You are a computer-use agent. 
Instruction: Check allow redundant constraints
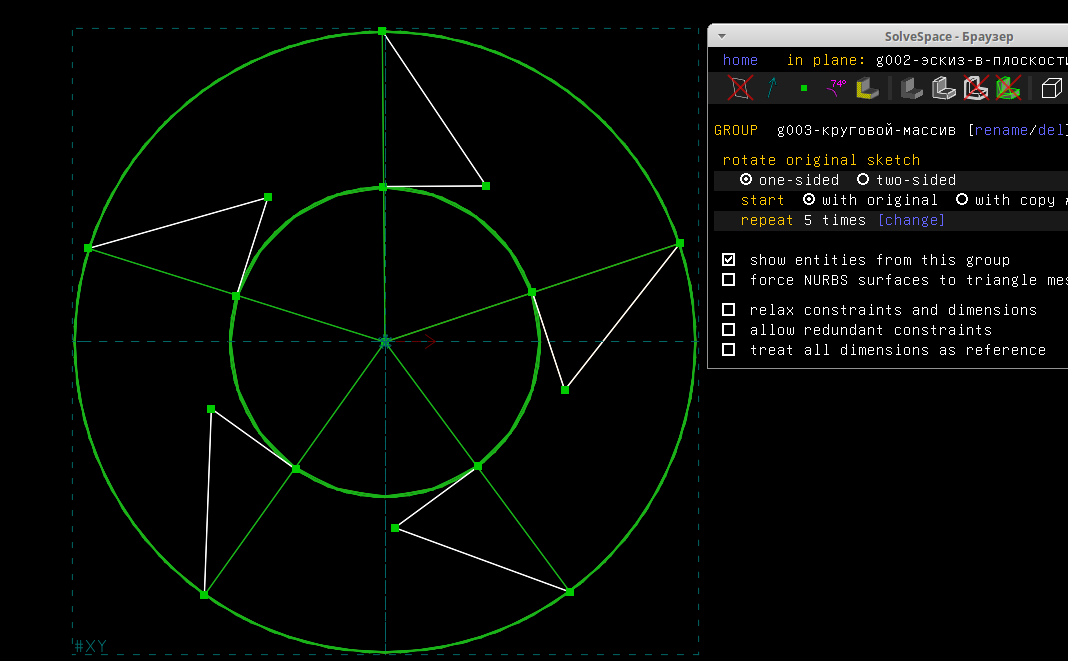pos(729,330)
